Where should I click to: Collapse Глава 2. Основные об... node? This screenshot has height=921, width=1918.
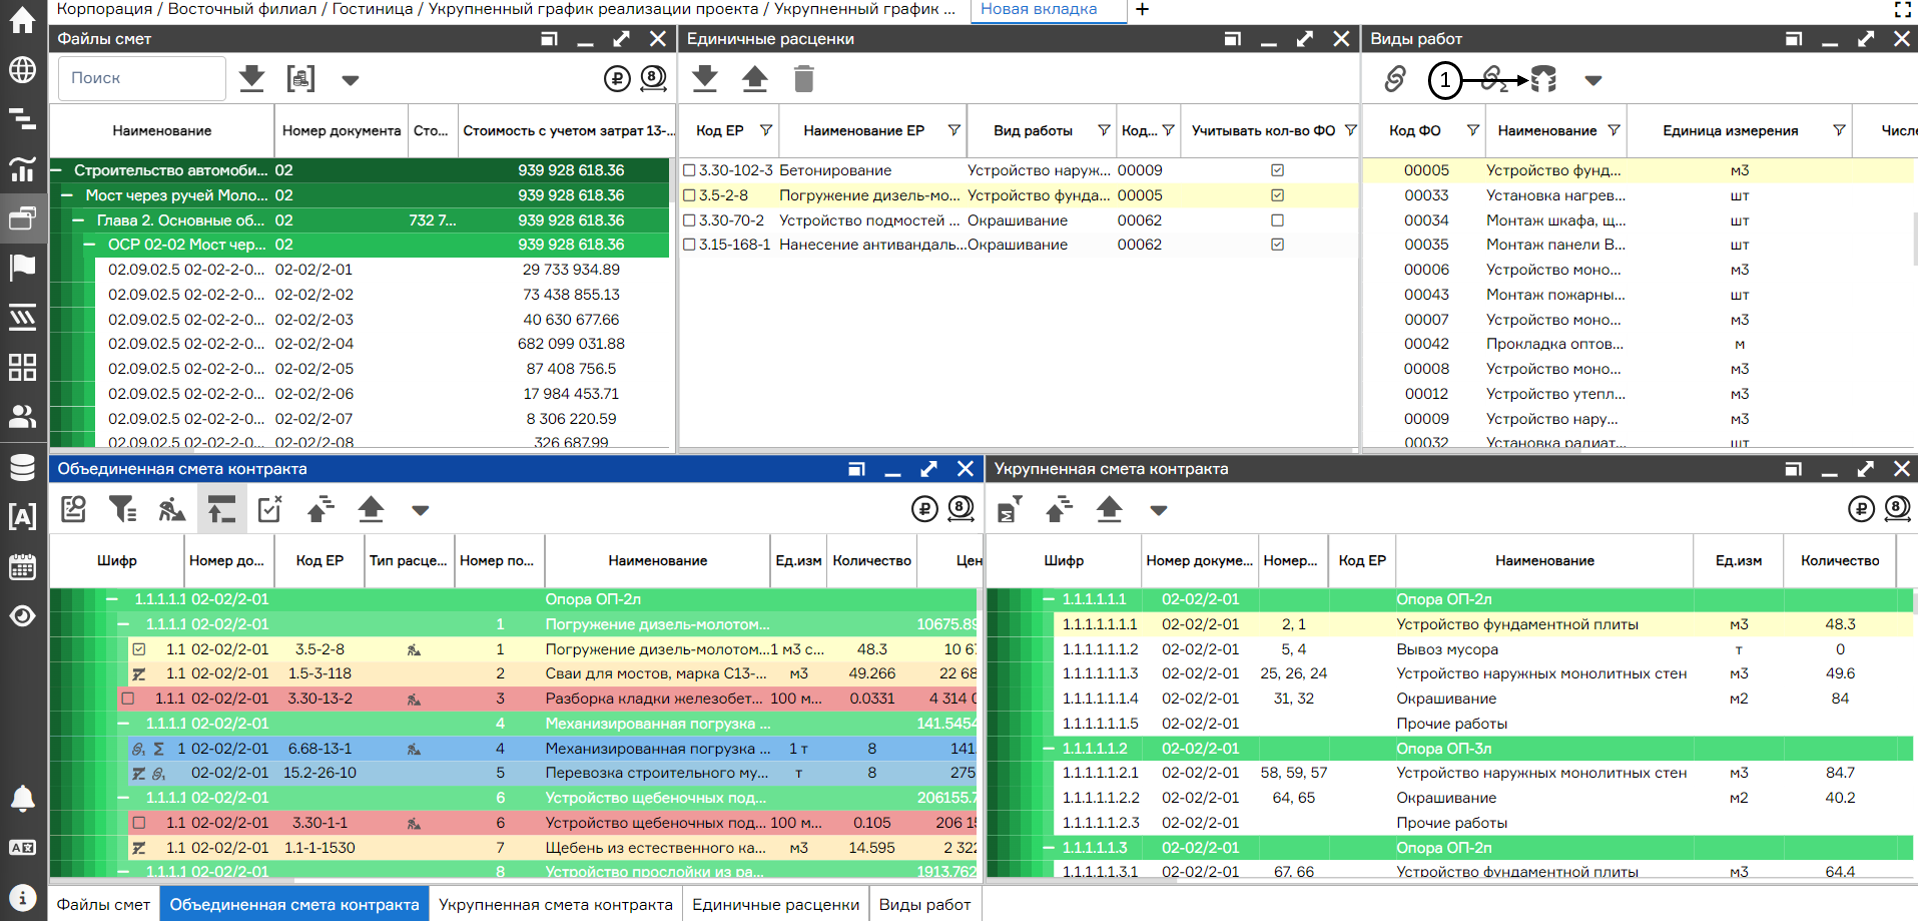[78, 220]
